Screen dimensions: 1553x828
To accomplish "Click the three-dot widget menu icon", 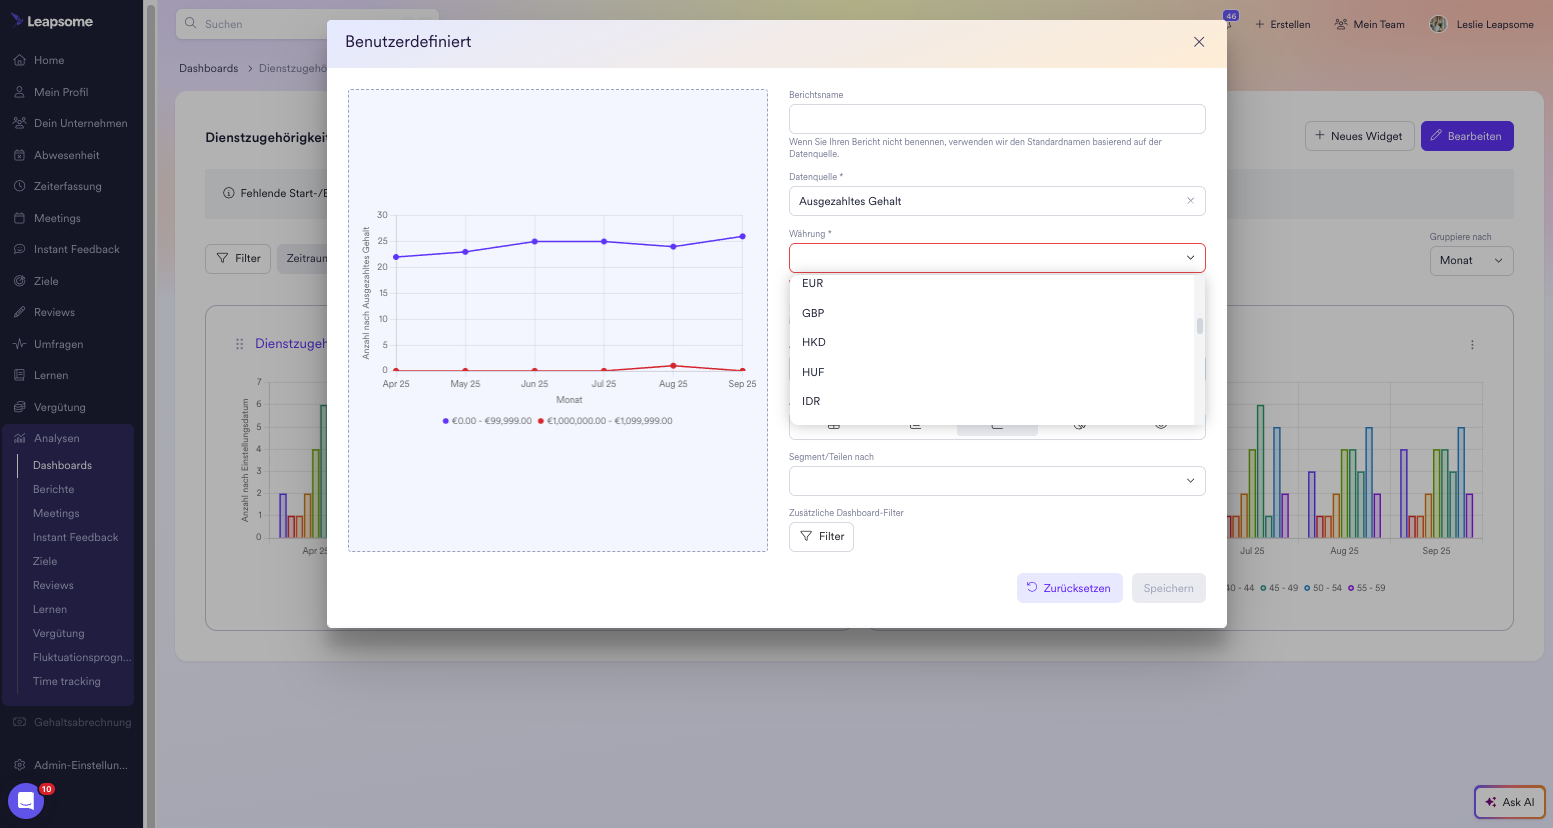I will [x=1472, y=345].
